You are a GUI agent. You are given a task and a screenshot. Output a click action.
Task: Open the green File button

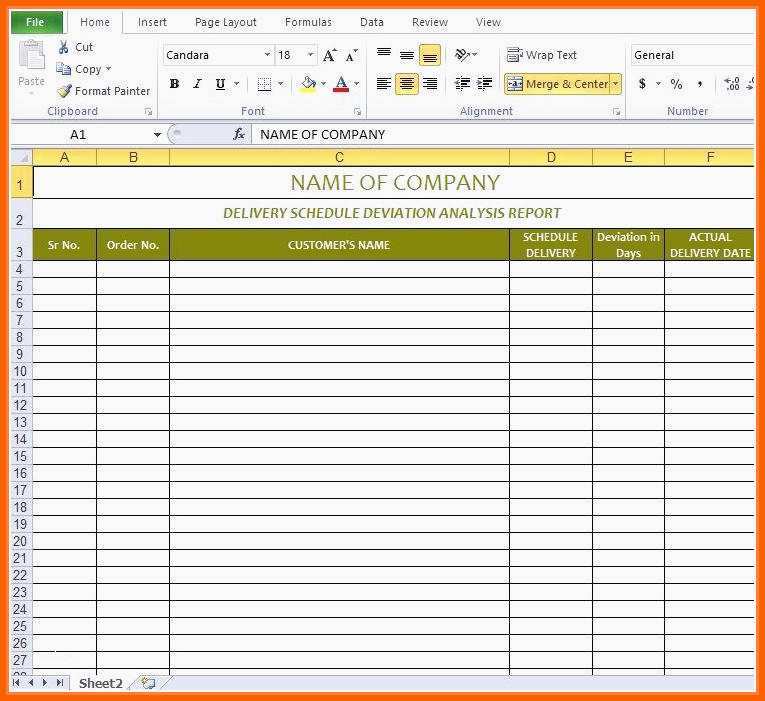[36, 22]
